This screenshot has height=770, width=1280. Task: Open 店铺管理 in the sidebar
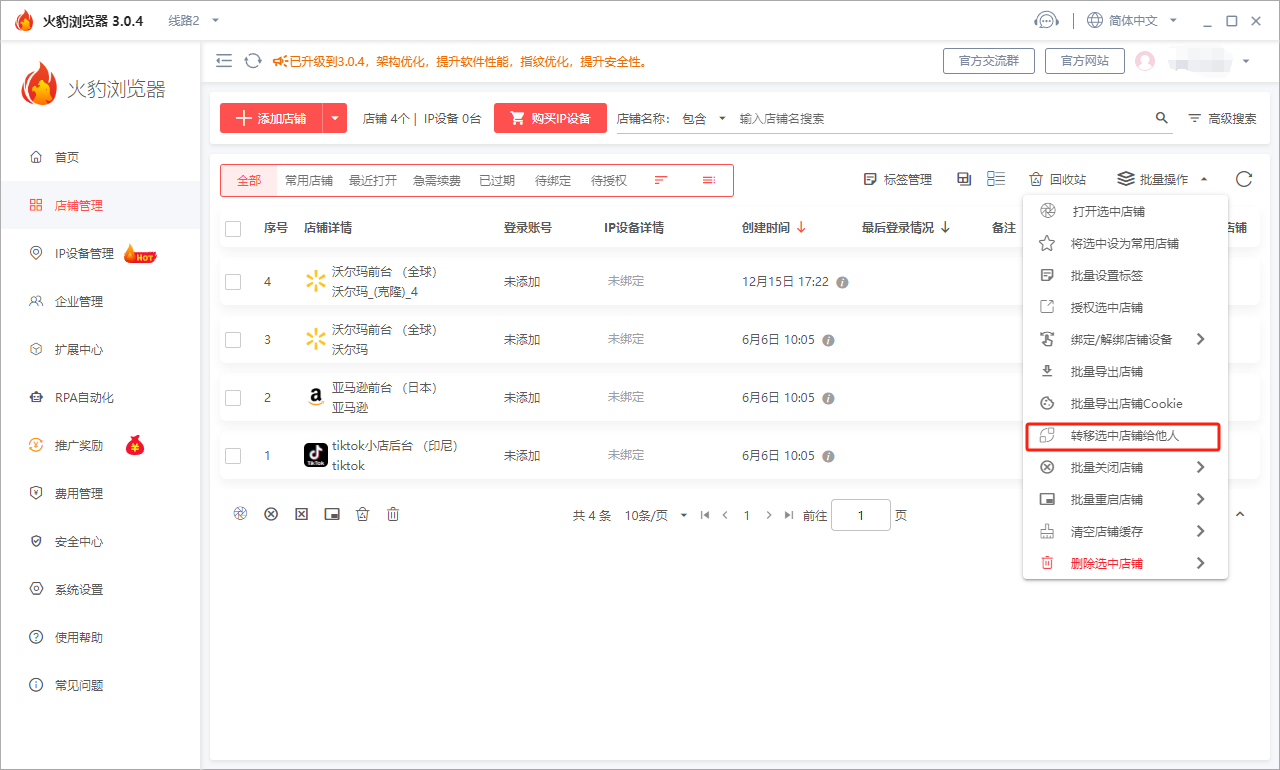(x=79, y=206)
